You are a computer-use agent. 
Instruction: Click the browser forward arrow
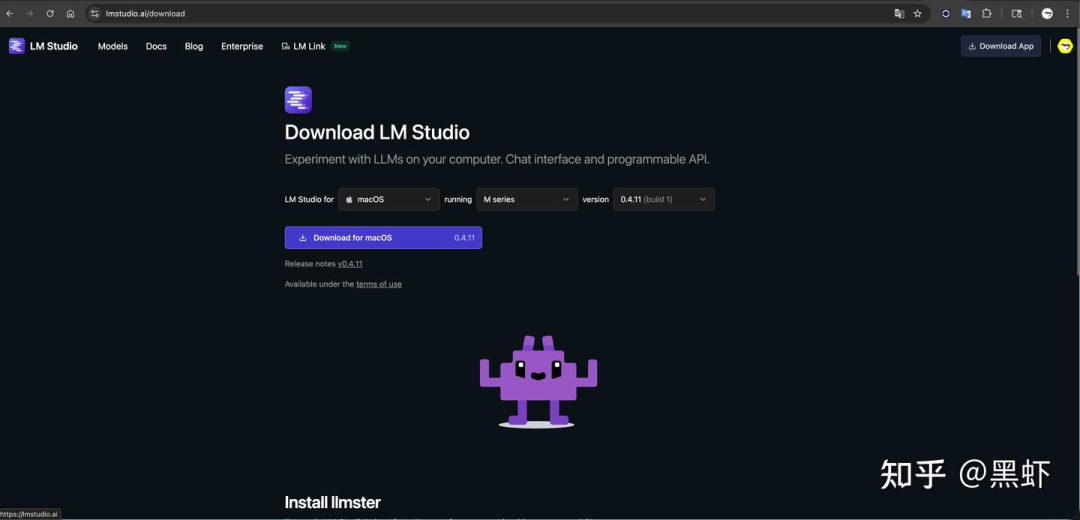pos(30,14)
